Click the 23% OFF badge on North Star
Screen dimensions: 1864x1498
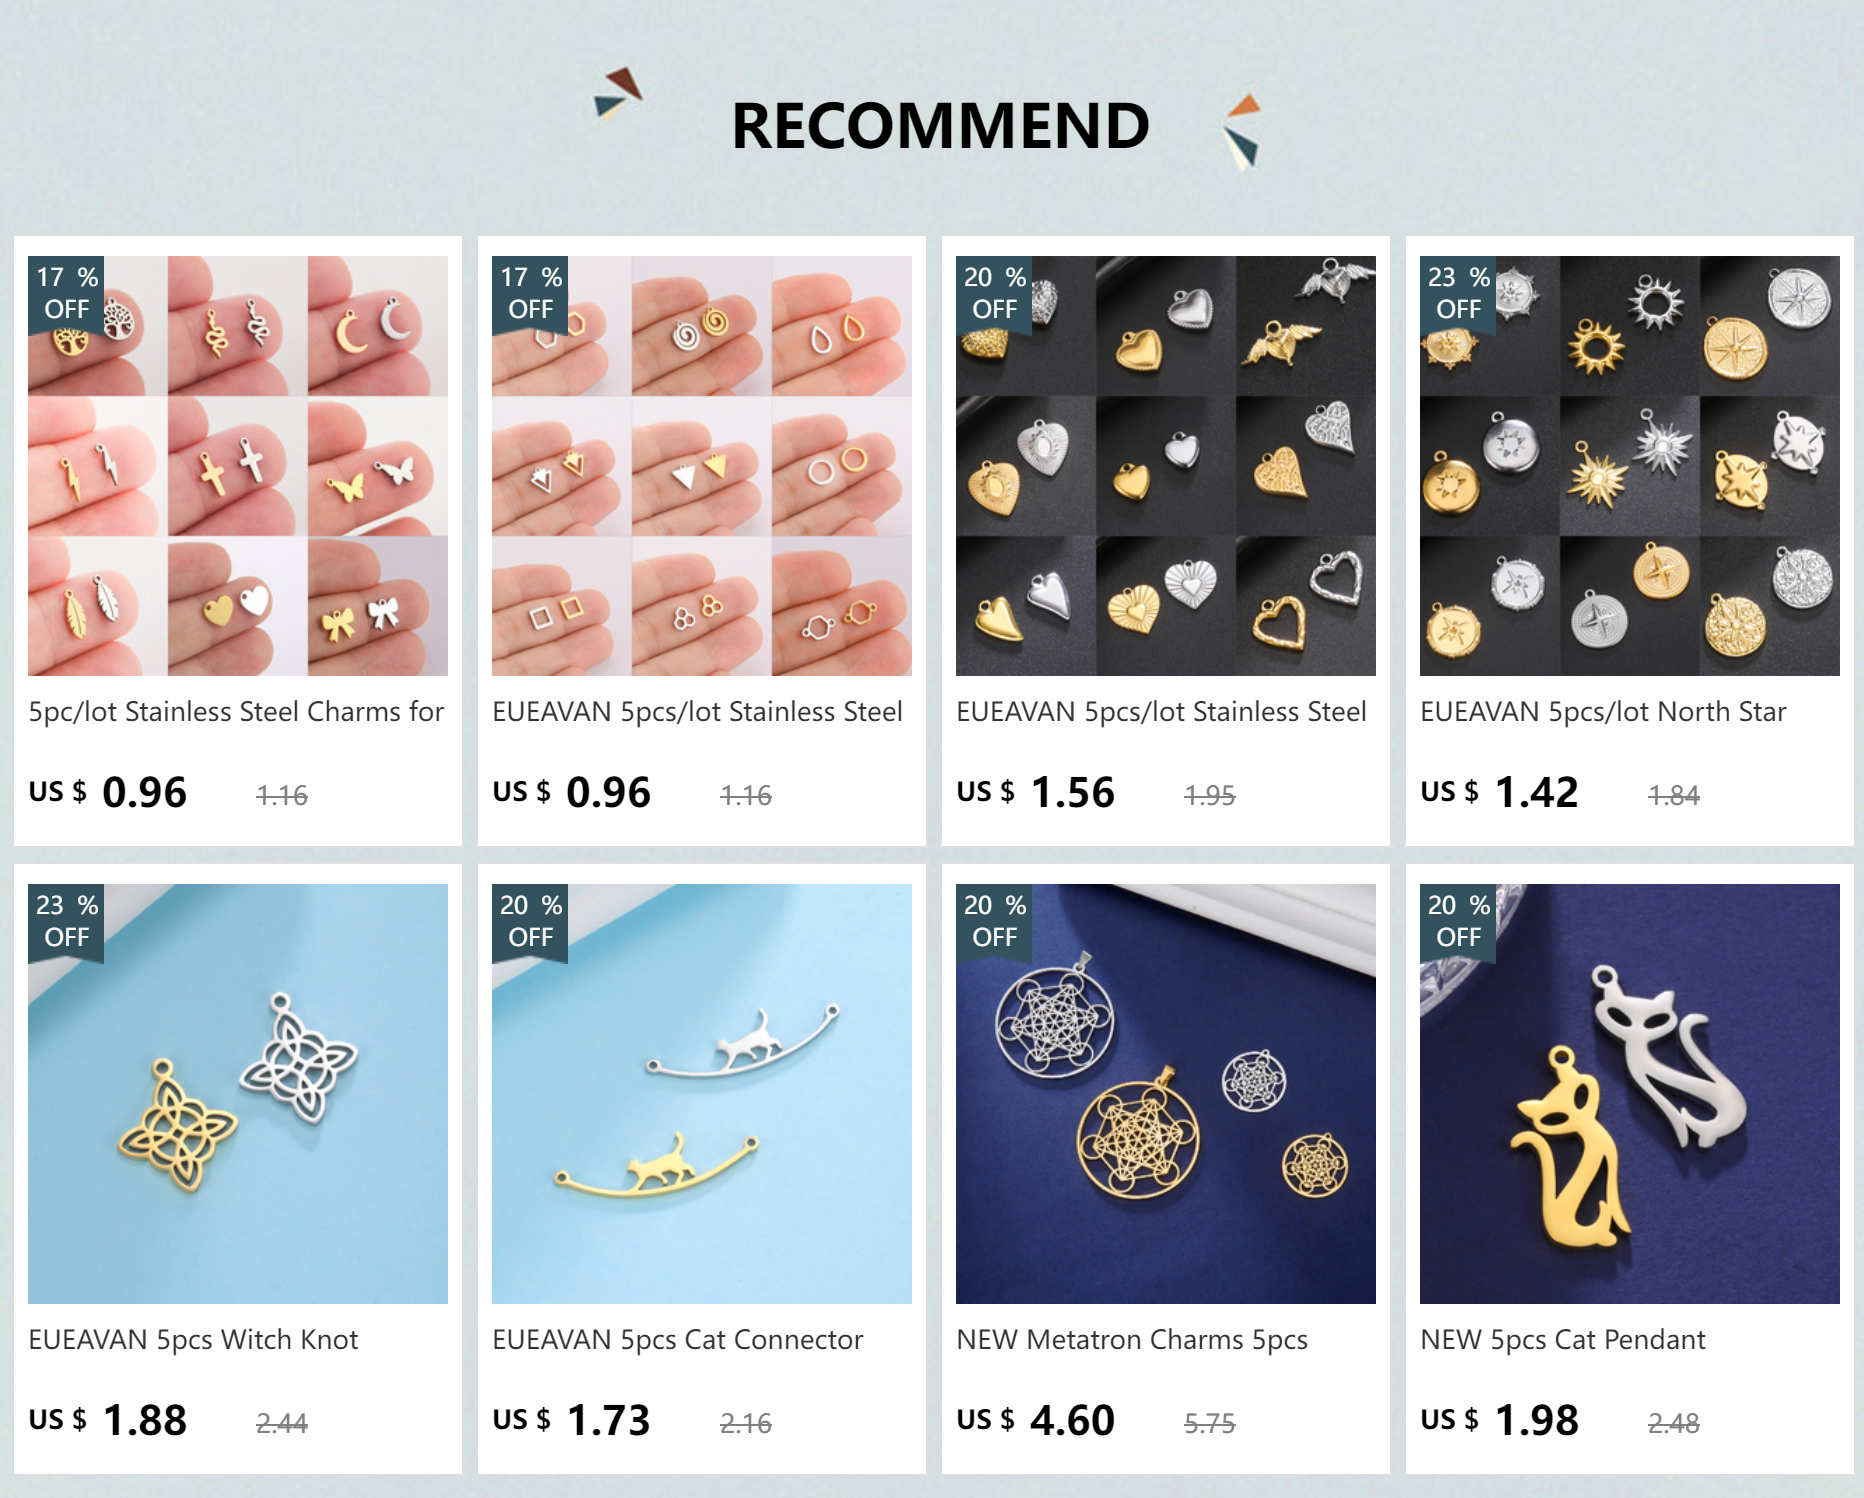click(1458, 294)
